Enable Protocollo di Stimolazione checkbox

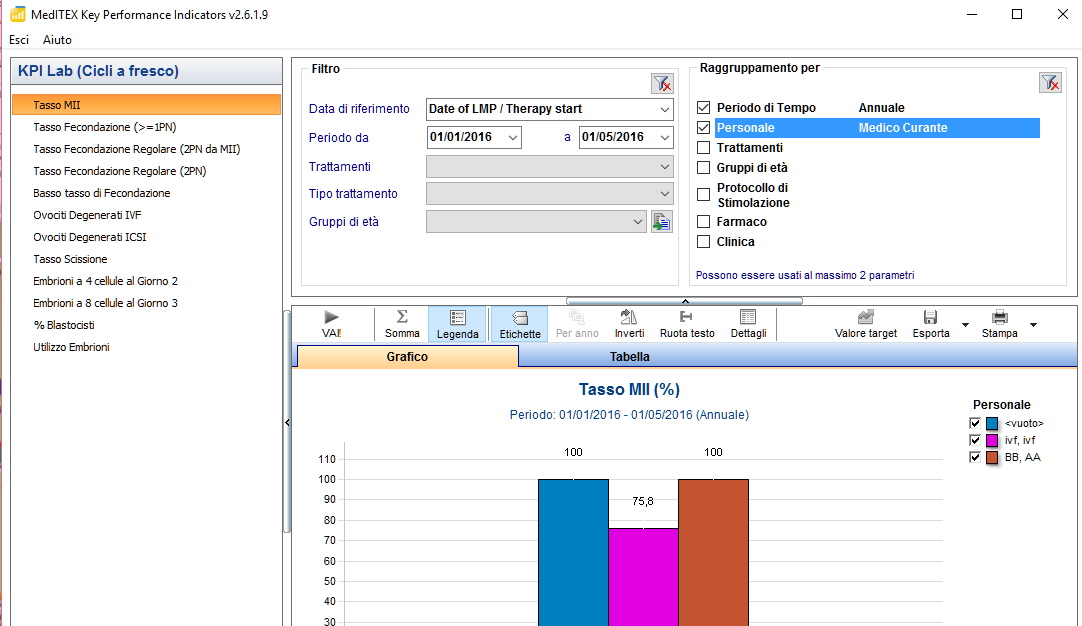click(703, 195)
